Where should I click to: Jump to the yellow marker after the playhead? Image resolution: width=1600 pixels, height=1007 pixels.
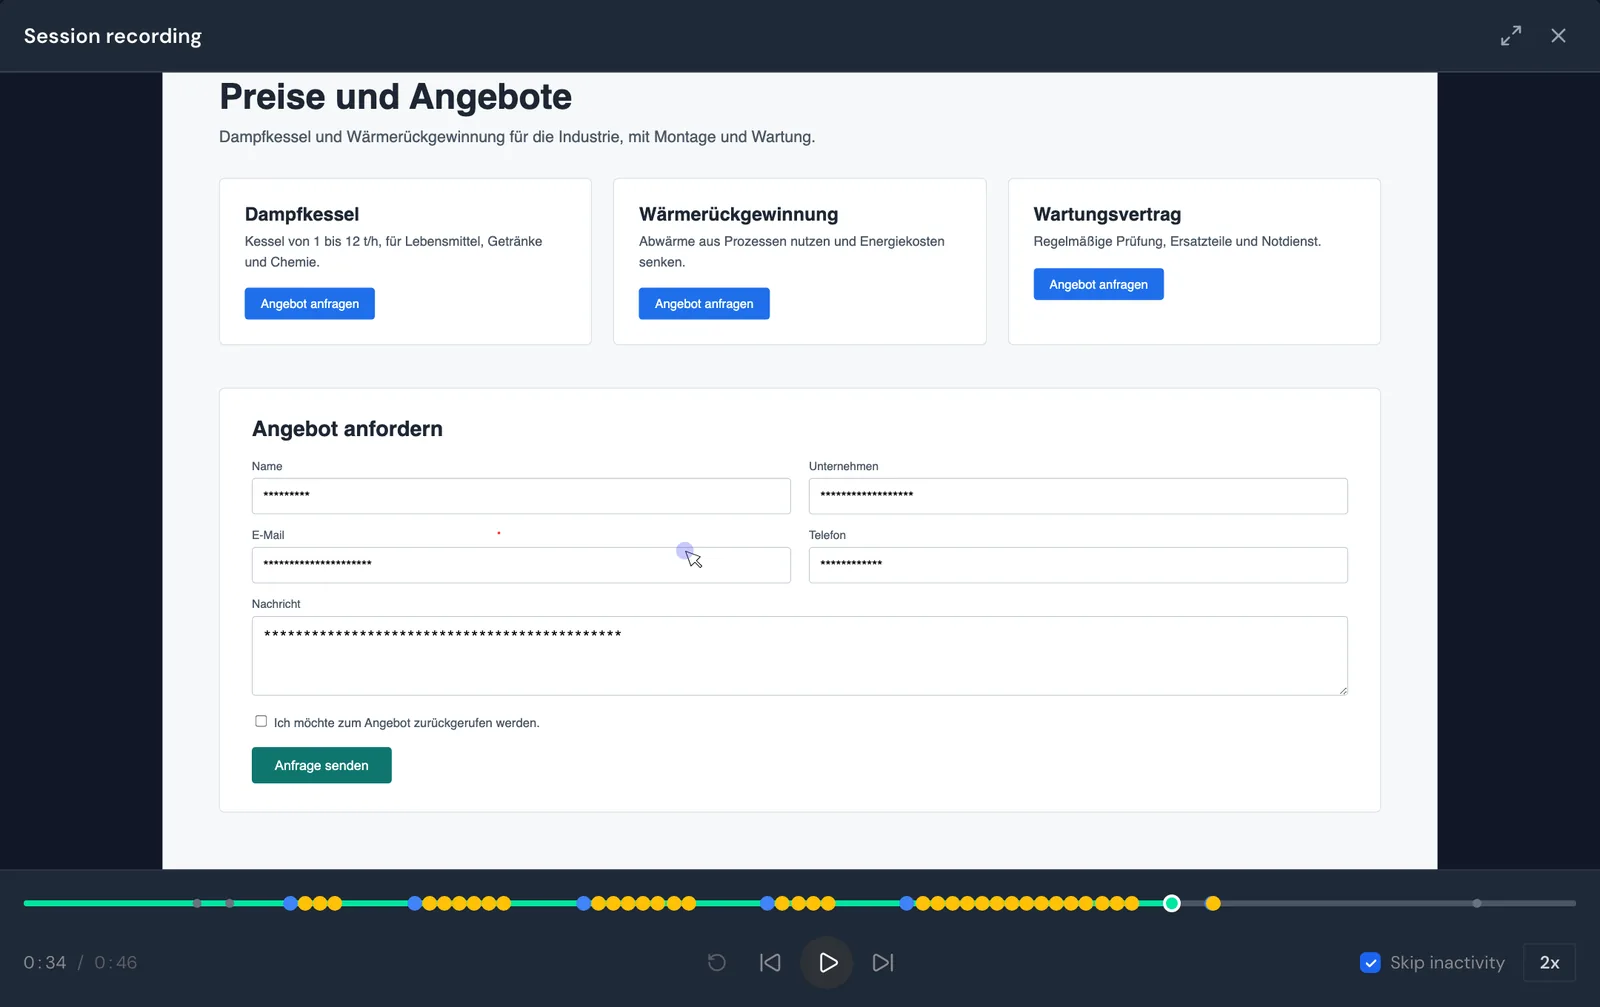point(1213,903)
